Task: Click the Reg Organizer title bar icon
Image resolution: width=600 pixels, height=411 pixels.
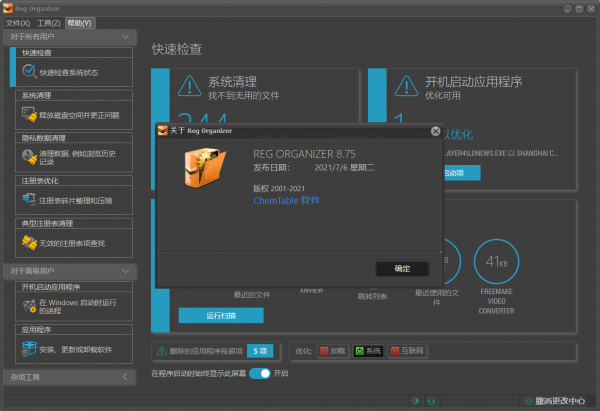Action: [x=8, y=8]
